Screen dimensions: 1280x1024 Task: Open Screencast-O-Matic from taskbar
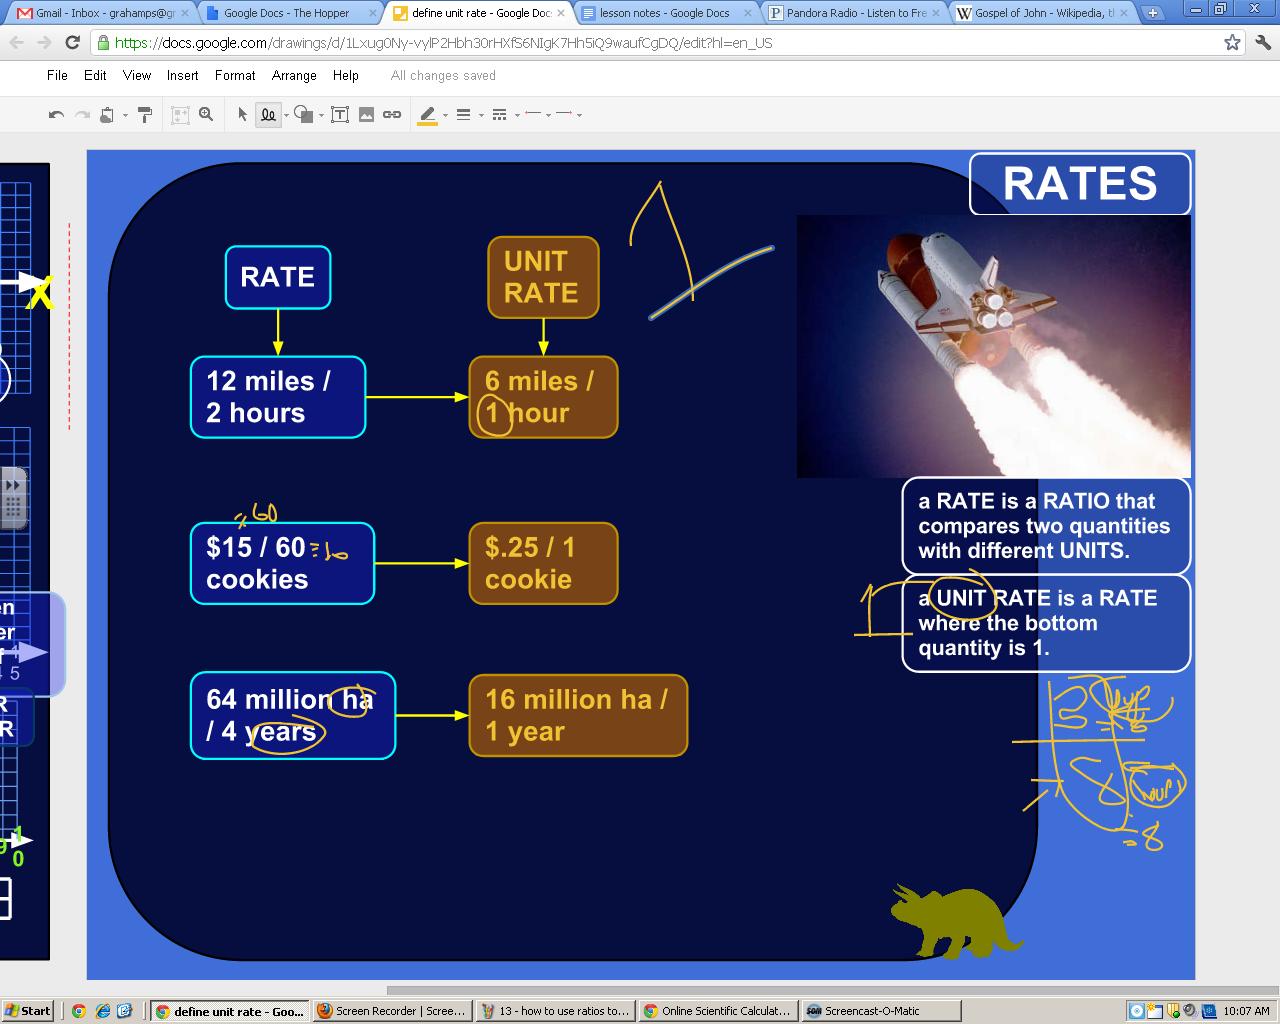tap(881, 1011)
